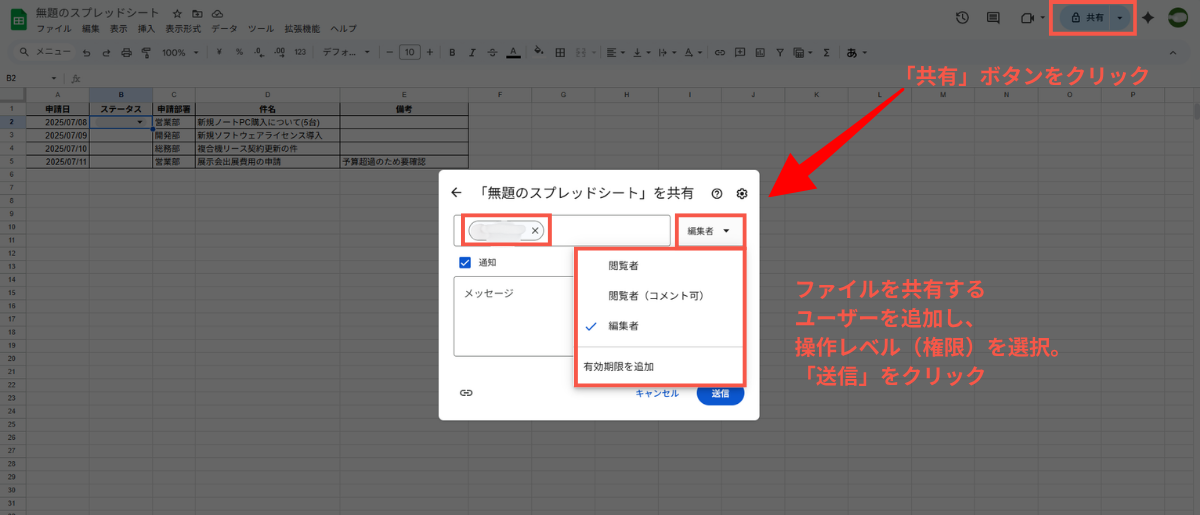Screen dimensions: 1200x515
Task: Open share dialog help icon
Action: [x=717, y=194]
